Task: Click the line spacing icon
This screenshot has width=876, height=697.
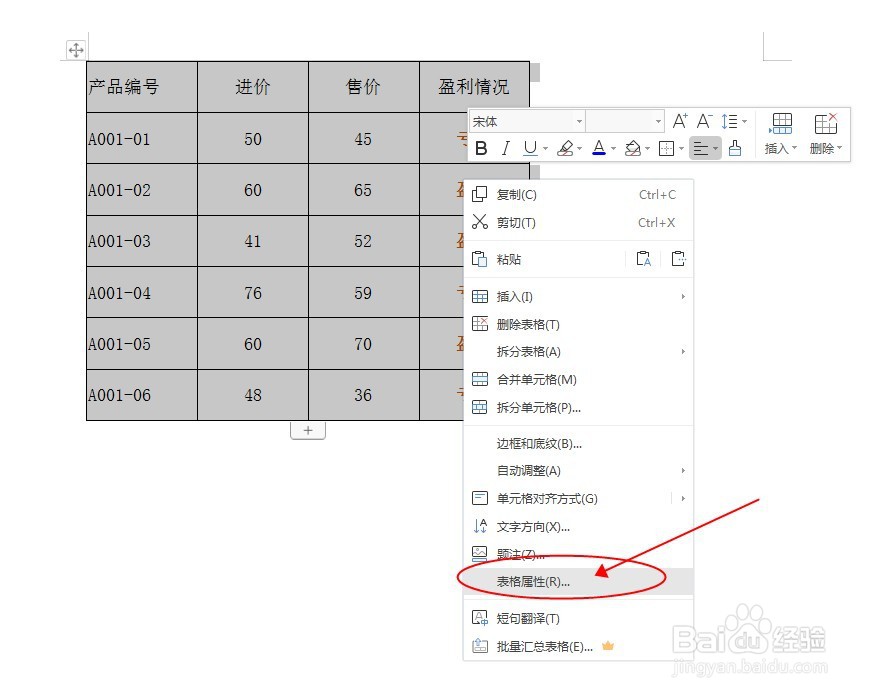Action: click(729, 121)
